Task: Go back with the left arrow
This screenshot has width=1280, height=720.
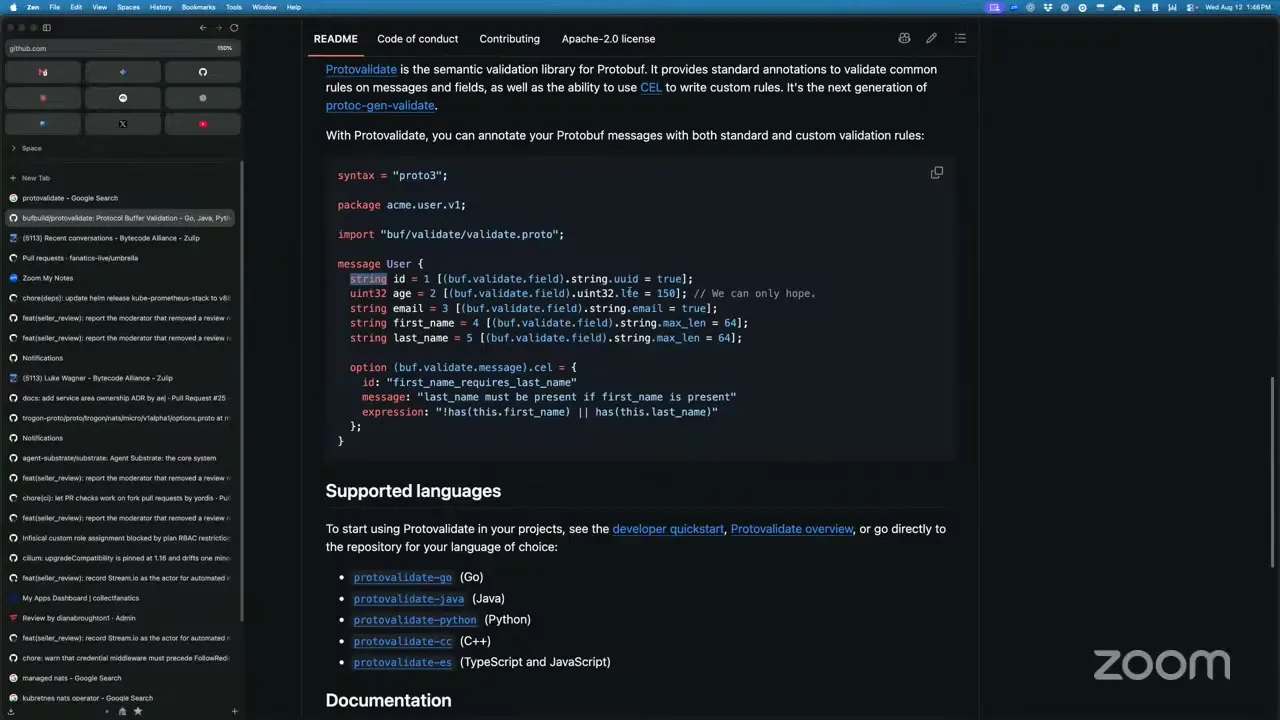Action: [203, 28]
